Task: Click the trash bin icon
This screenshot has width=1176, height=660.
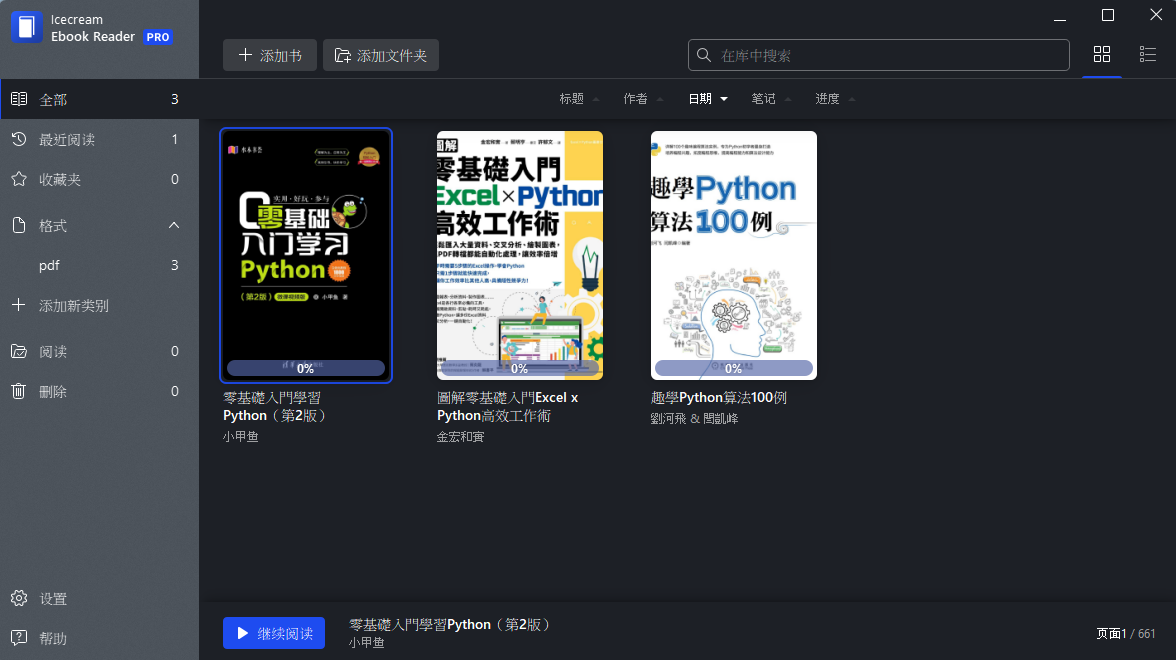Action: [19, 391]
